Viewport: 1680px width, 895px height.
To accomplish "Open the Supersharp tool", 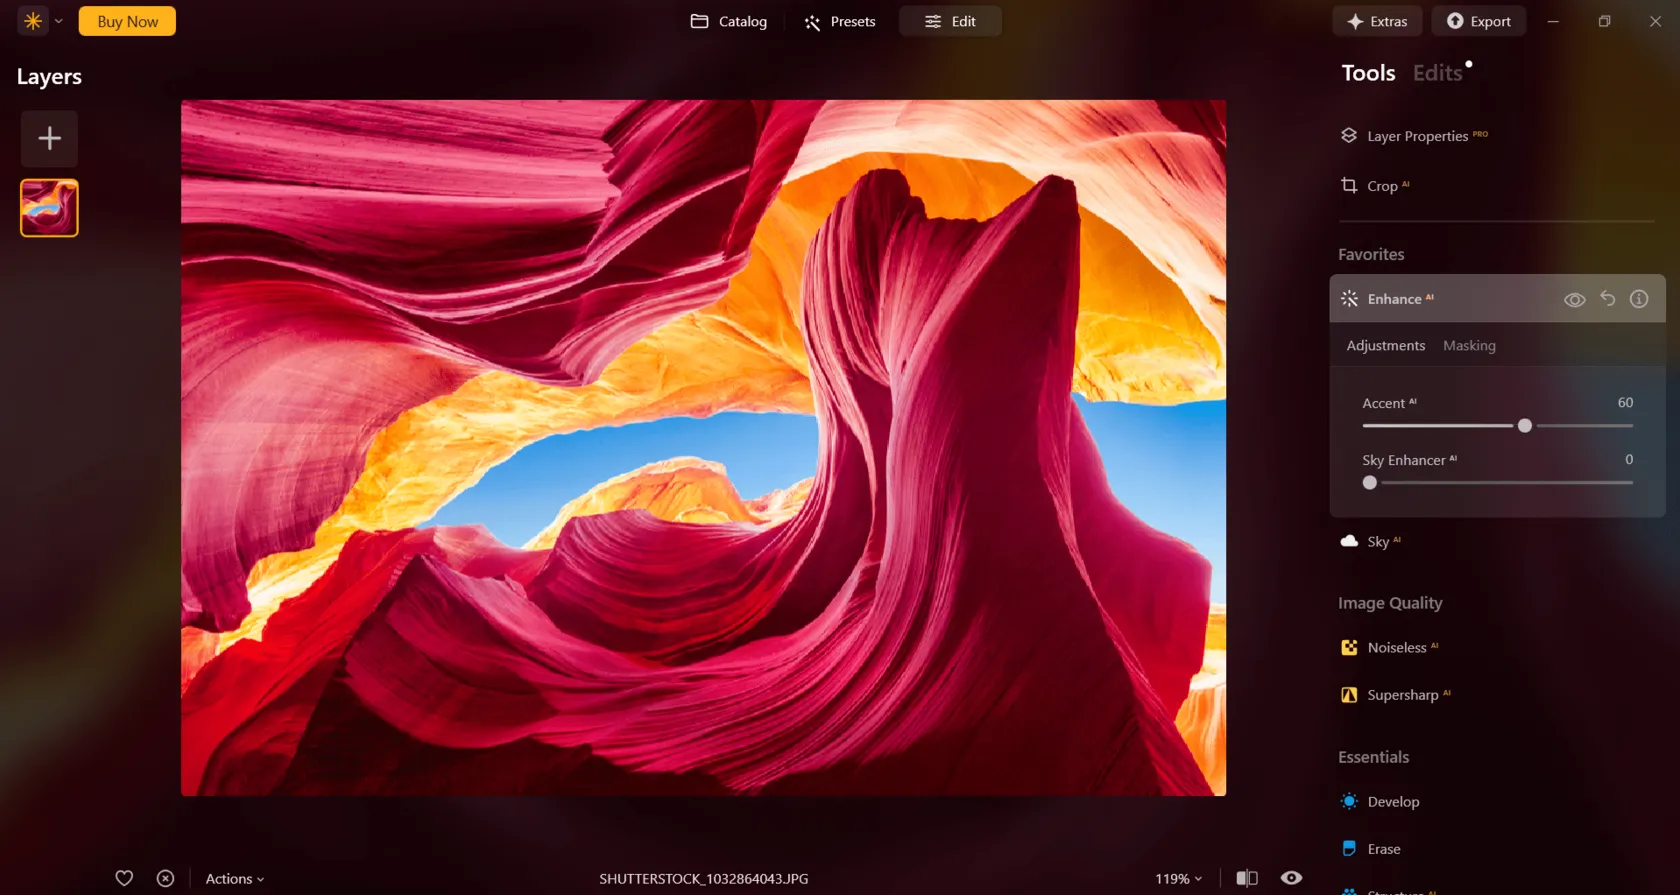I will pos(1402,695).
